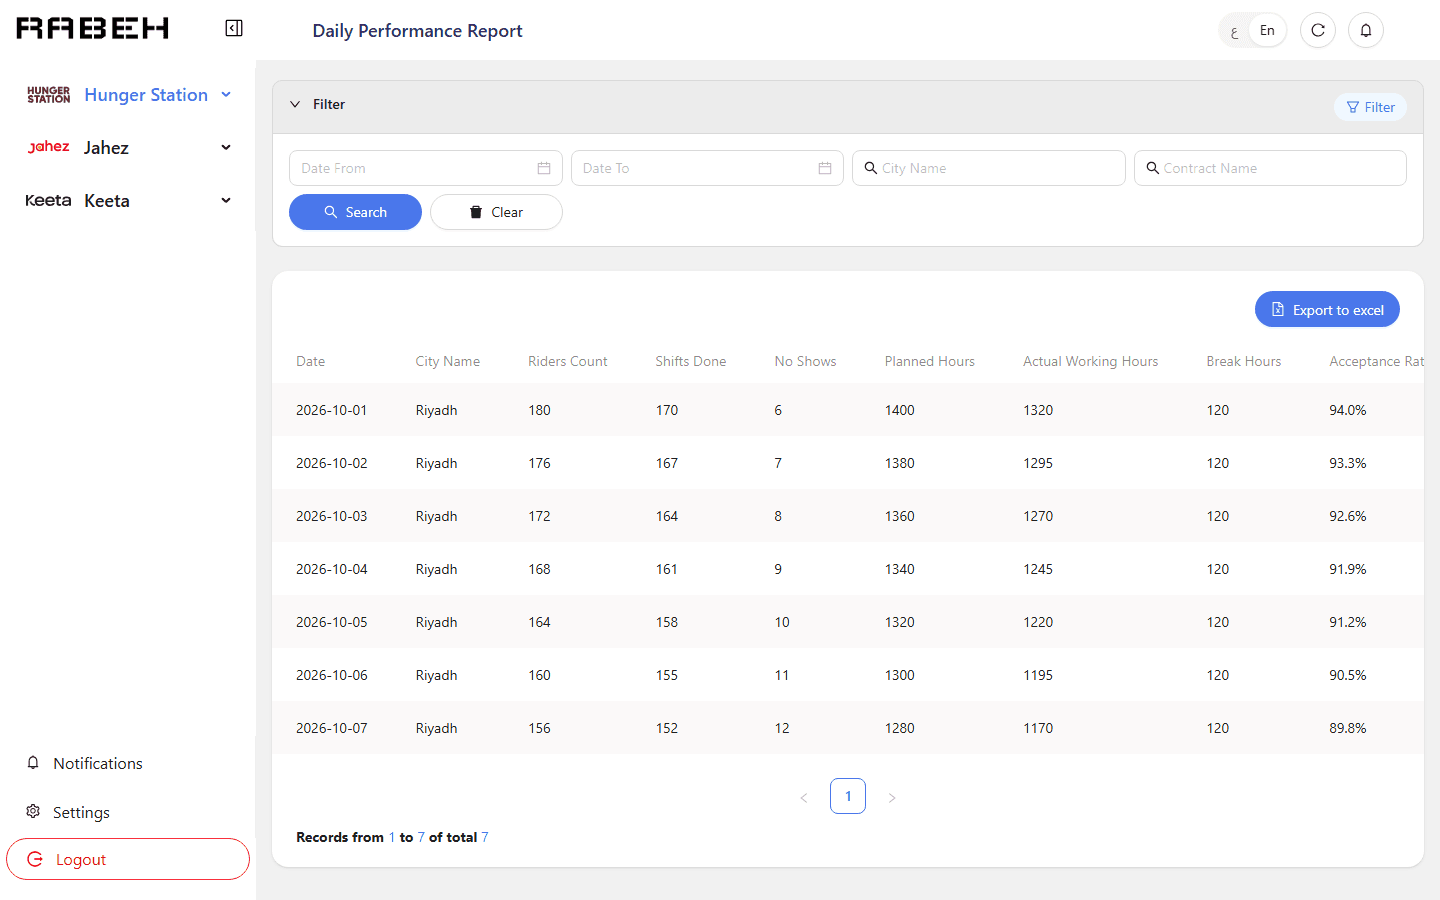Click the Date column header
The height and width of the screenshot is (900, 1440).
[310, 361]
